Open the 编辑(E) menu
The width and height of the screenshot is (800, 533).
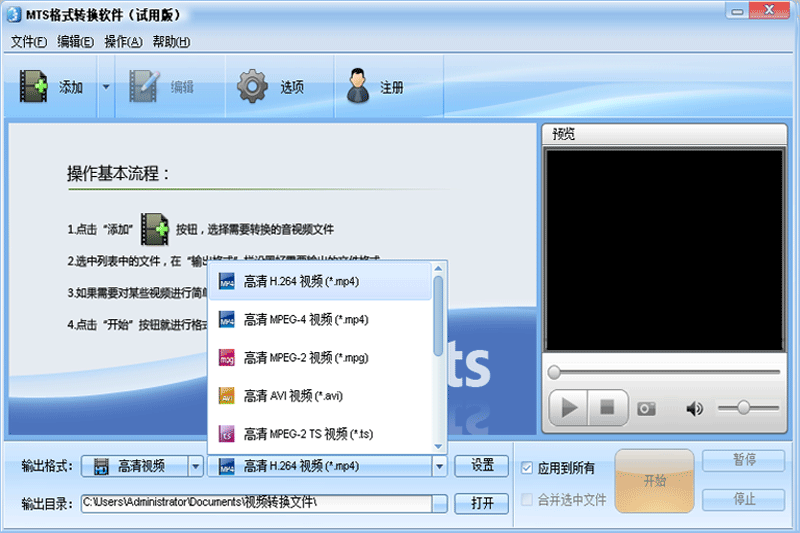point(76,42)
